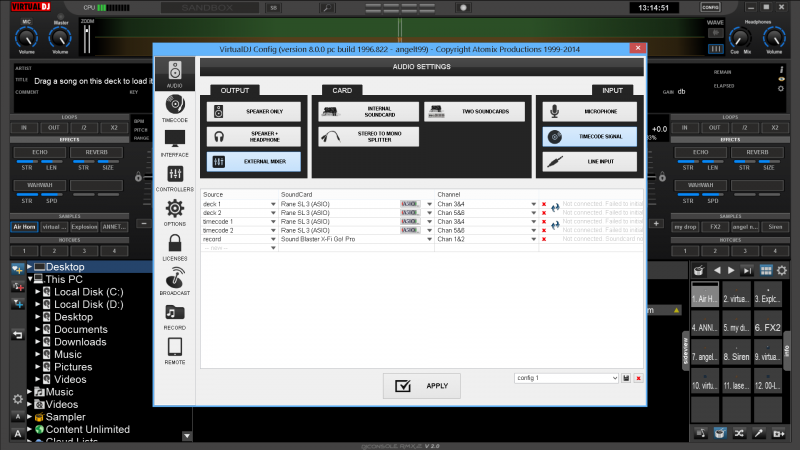Viewport: 800px width, 450px height.
Task: Toggle Microphone input option
Action: coord(589,111)
